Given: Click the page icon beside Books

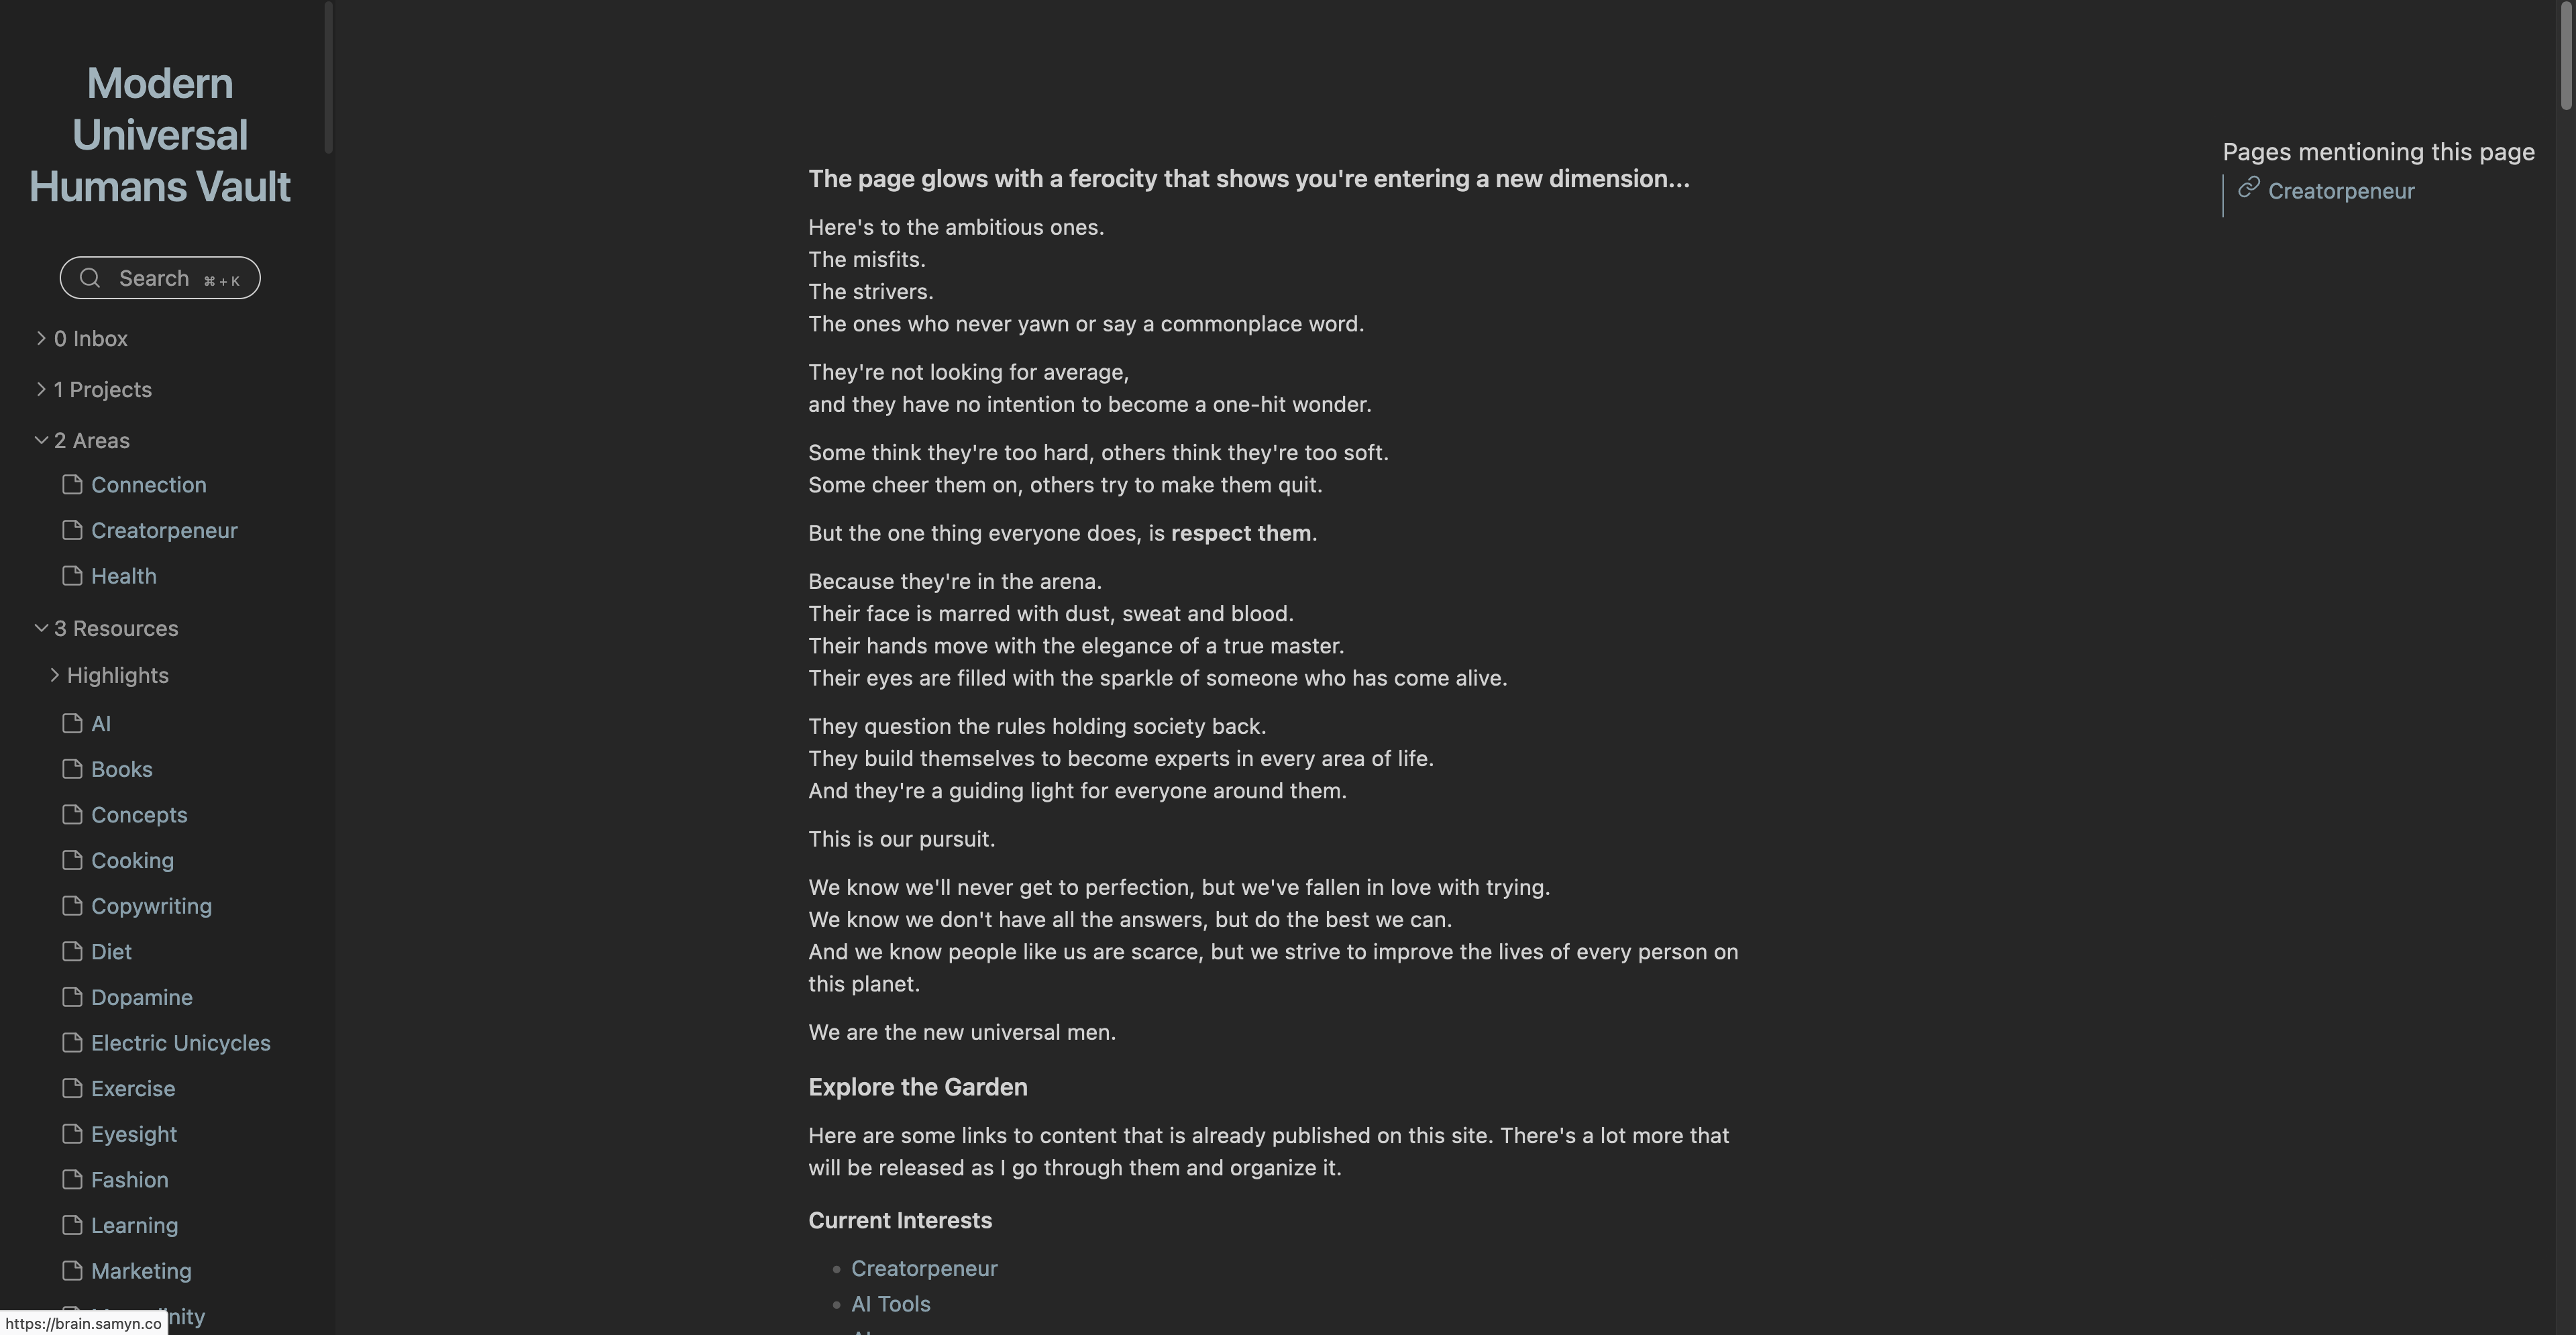Looking at the screenshot, I should (x=72, y=769).
